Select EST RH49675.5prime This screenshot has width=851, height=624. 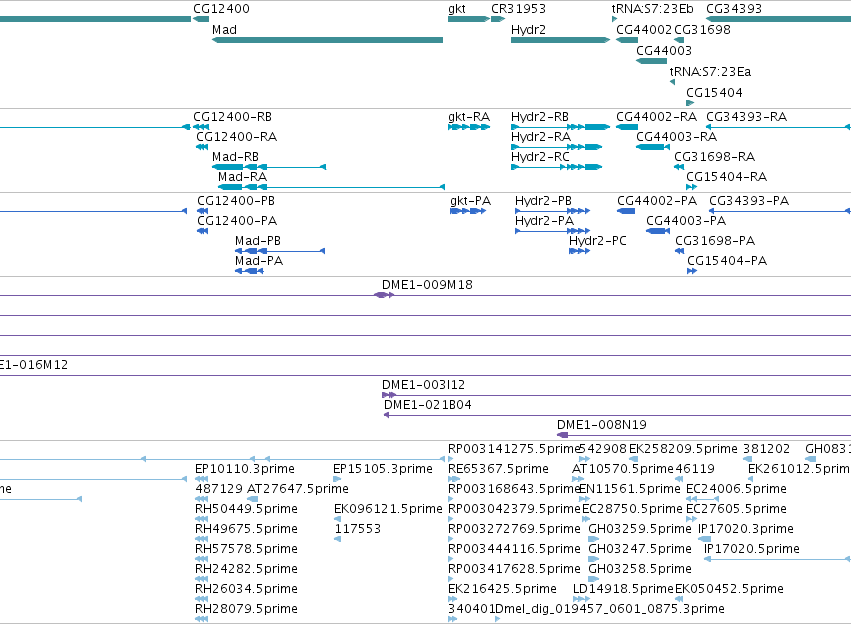coord(246,529)
